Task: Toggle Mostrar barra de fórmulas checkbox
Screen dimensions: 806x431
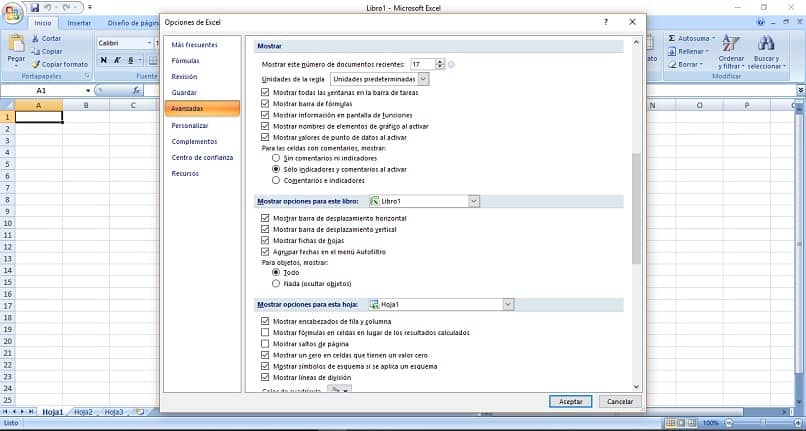Action: point(265,104)
